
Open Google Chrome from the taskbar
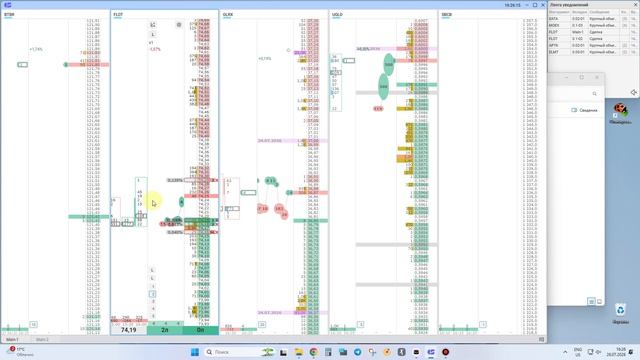coord(313,352)
